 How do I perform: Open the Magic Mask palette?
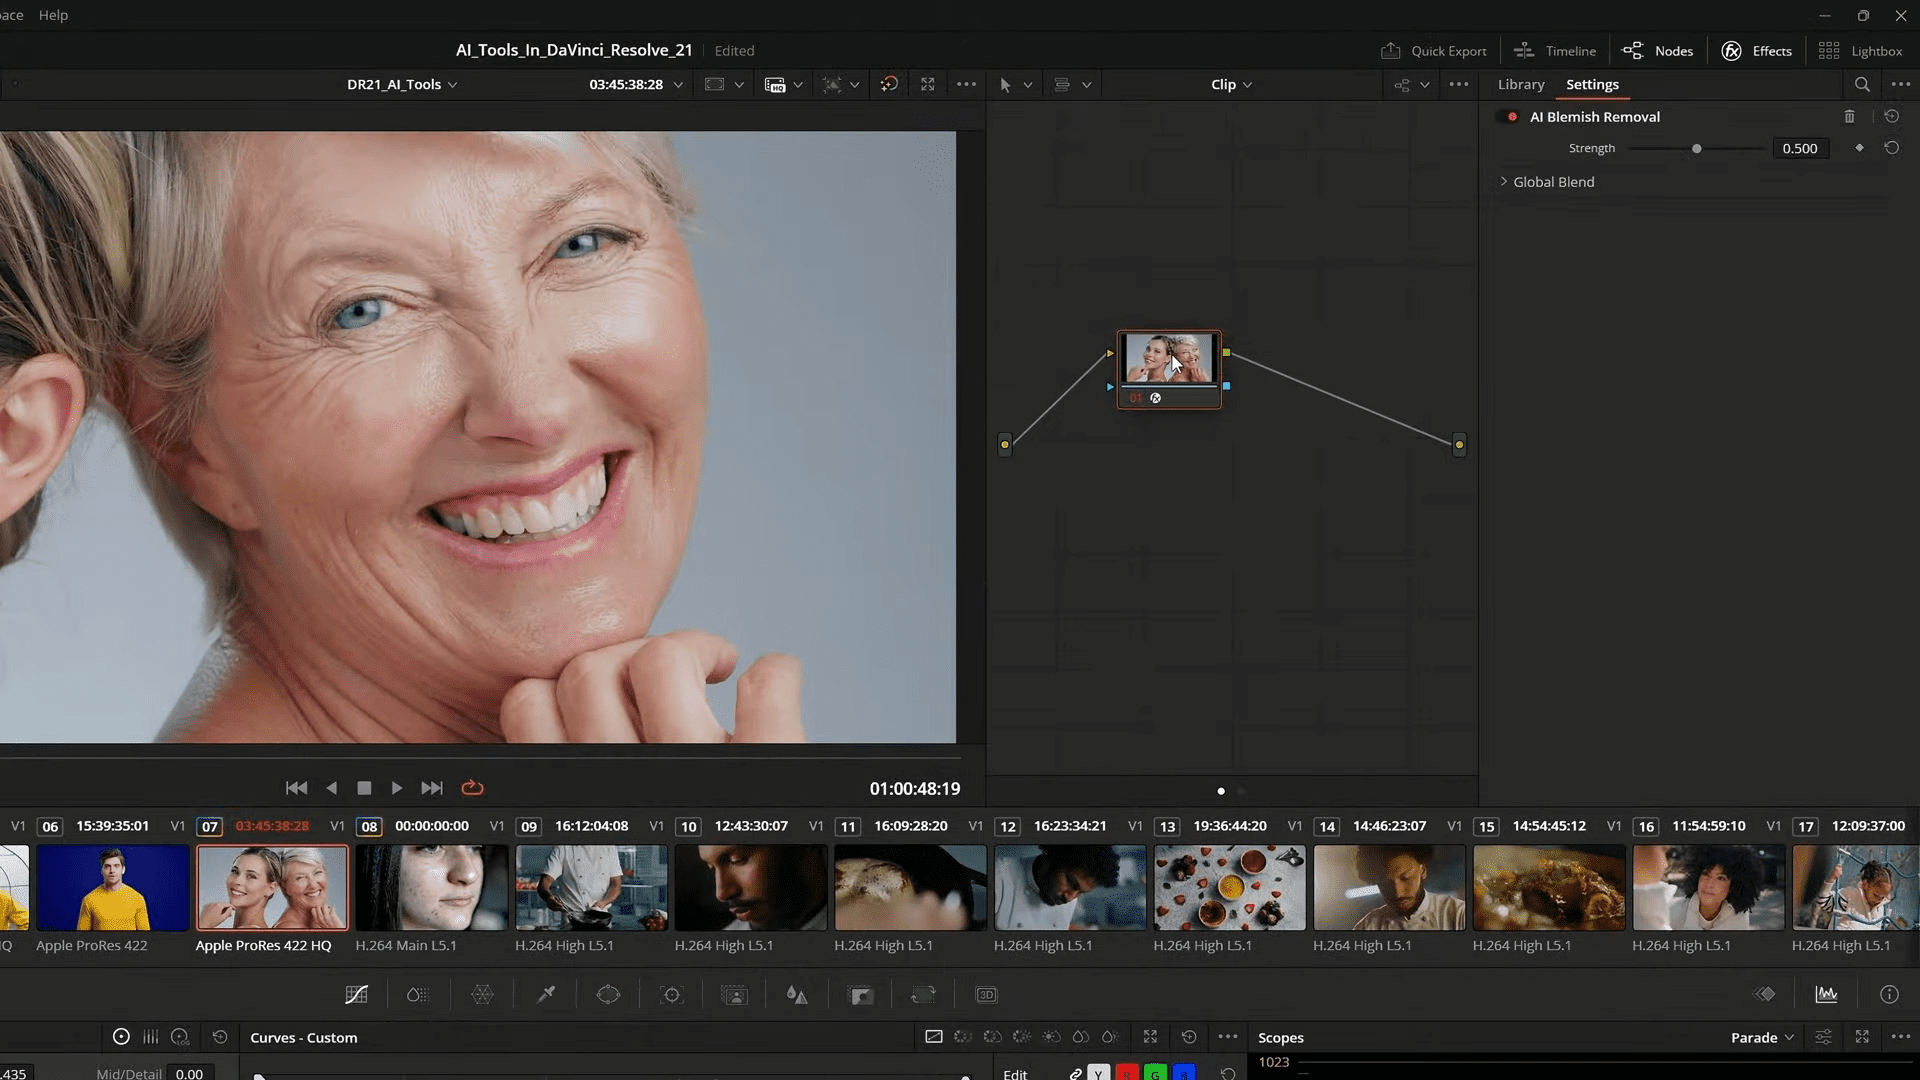(x=735, y=994)
